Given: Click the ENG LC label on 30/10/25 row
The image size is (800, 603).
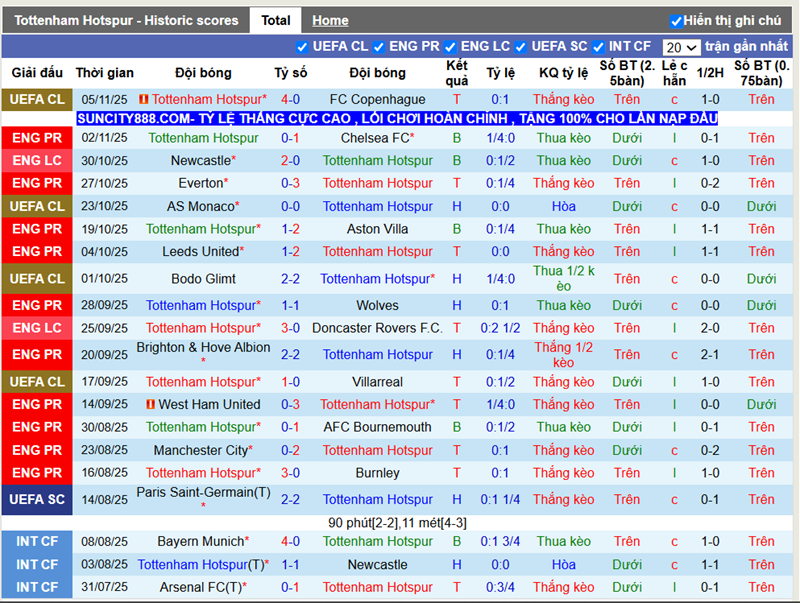Looking at the screenshot, I should pos(37,160).
